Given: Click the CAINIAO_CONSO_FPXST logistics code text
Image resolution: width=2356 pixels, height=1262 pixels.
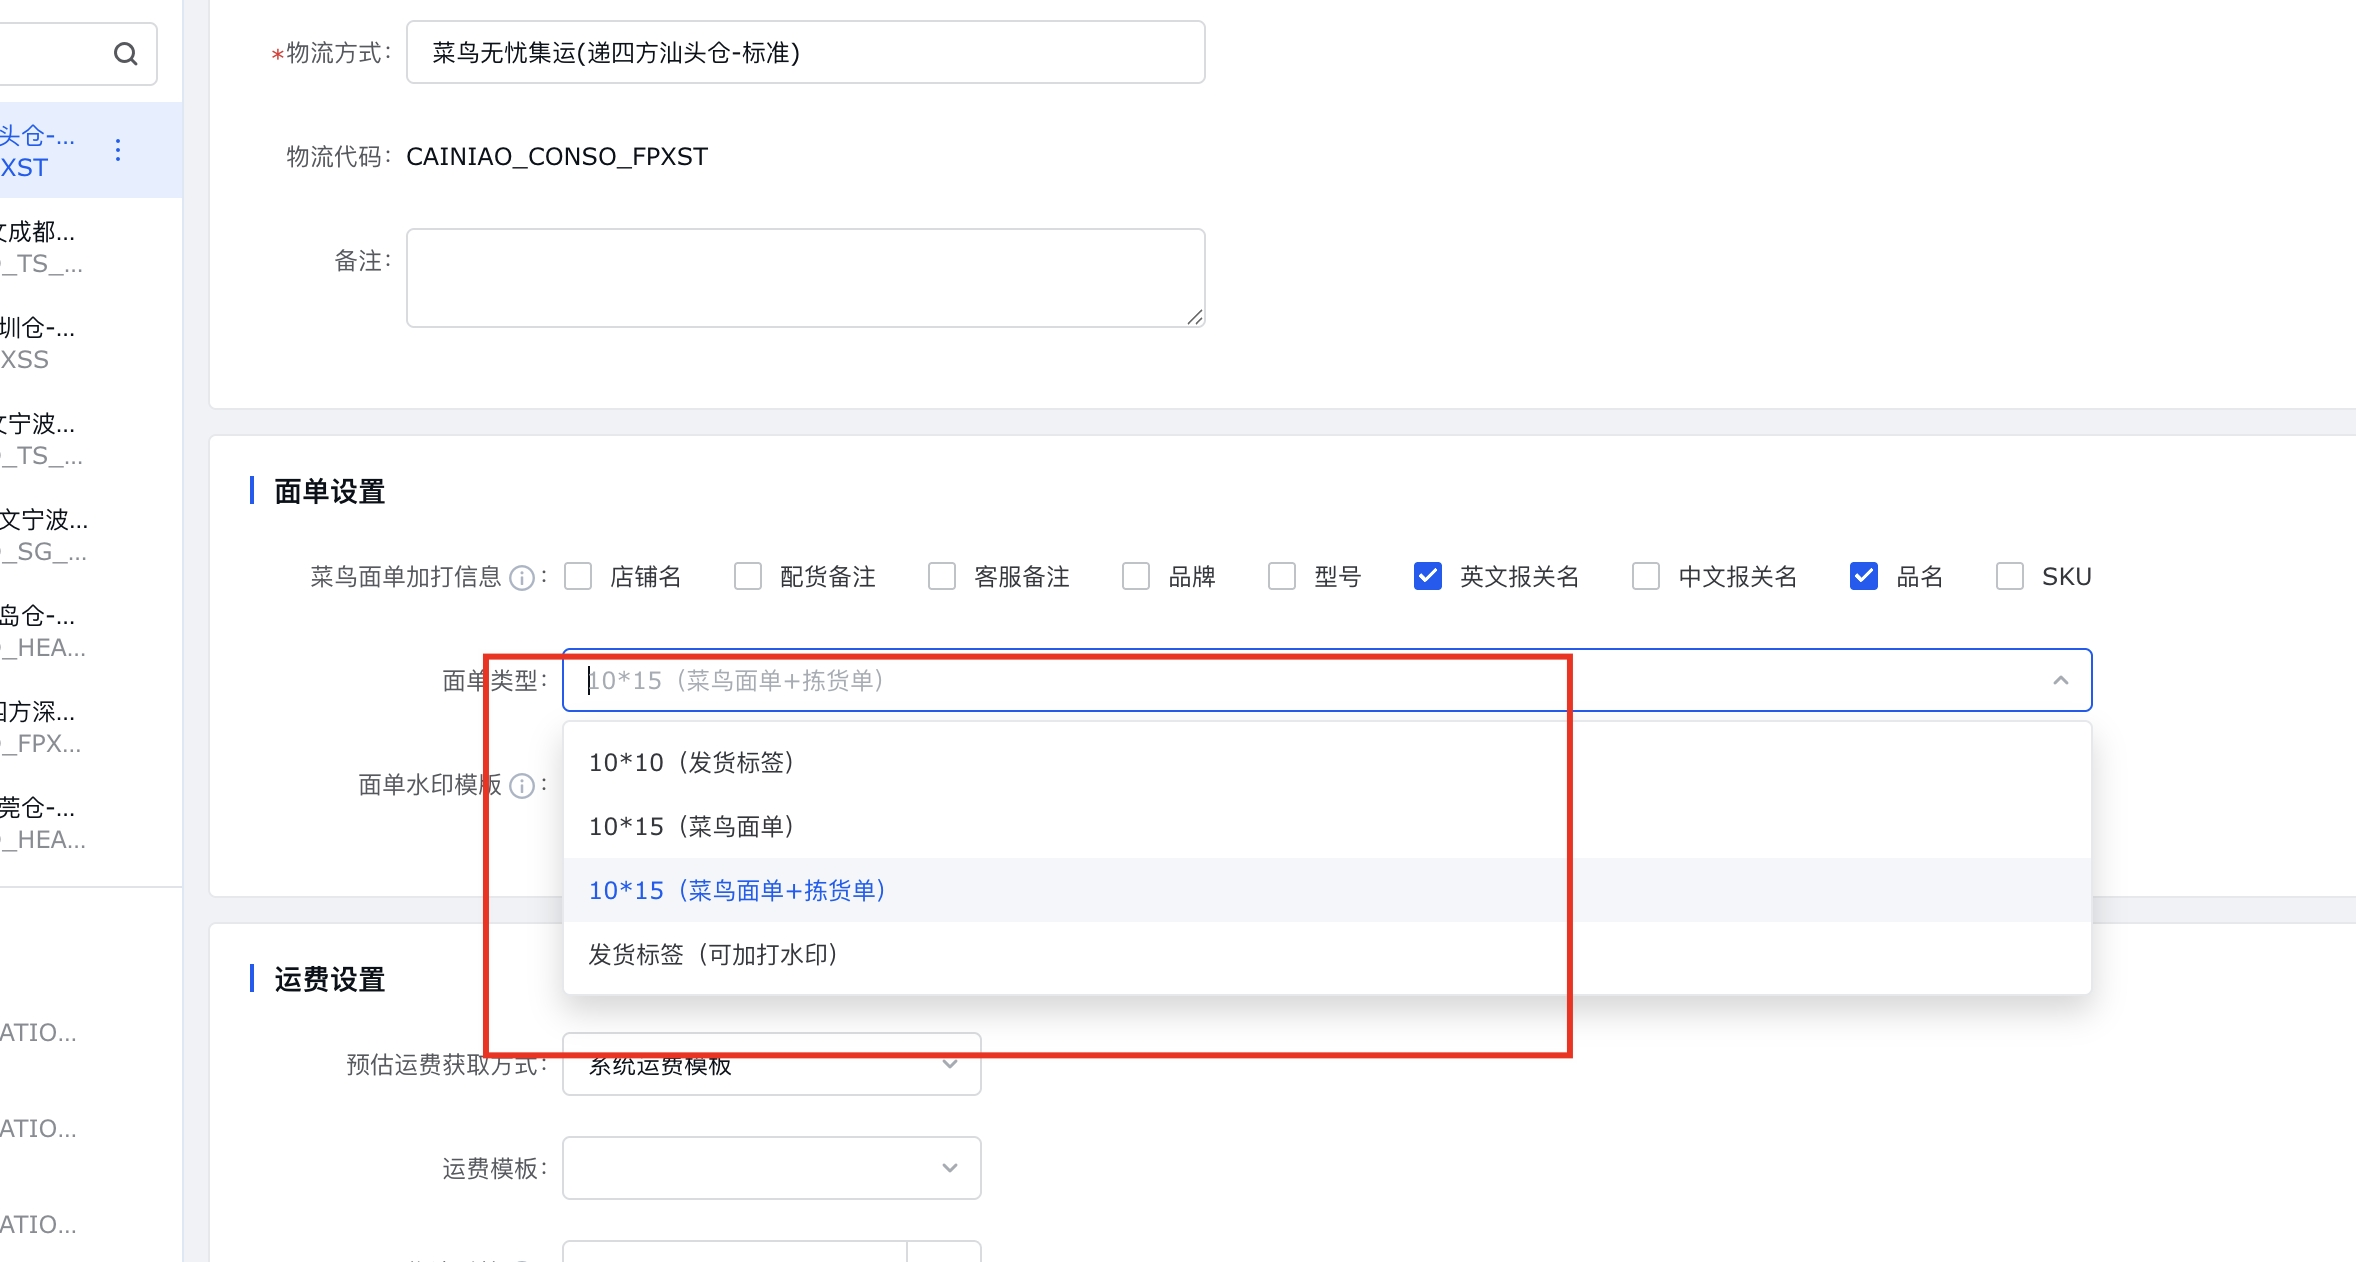Looking at the screenshot, I should (557, 157).
